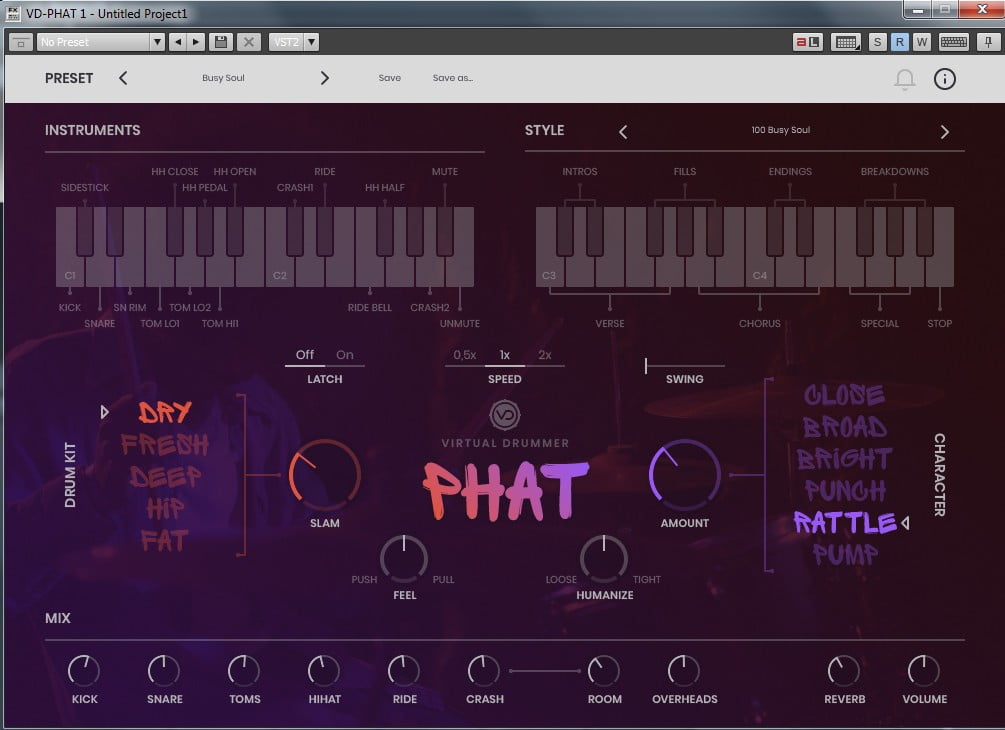Click the Virtual Drummer VD logo

click(x=505, y=414)
